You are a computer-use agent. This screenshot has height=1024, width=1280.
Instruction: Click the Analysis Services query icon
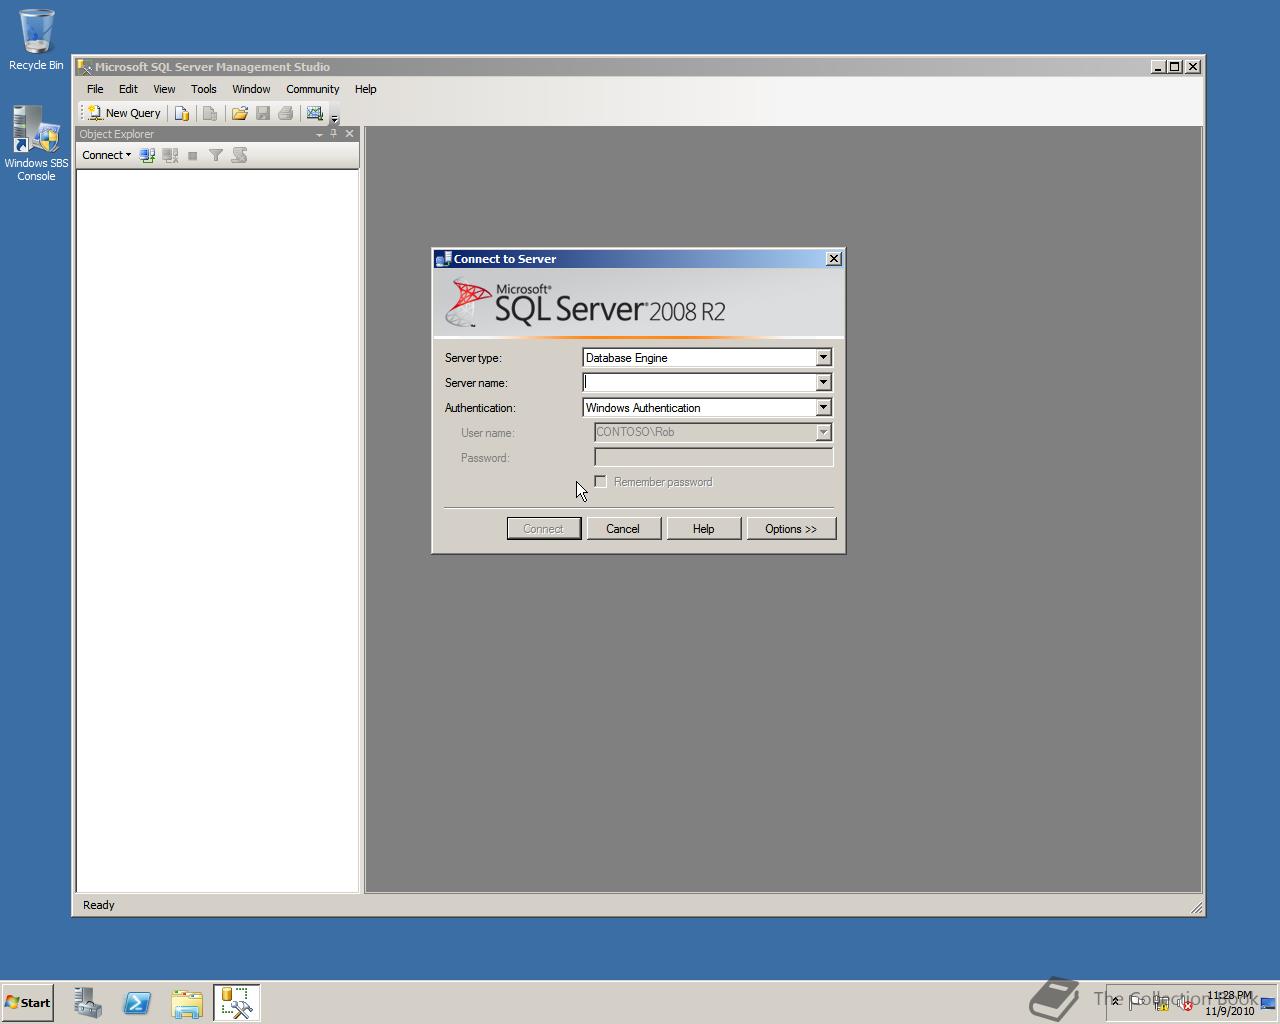pyautogui.click(x=210, y=113)
